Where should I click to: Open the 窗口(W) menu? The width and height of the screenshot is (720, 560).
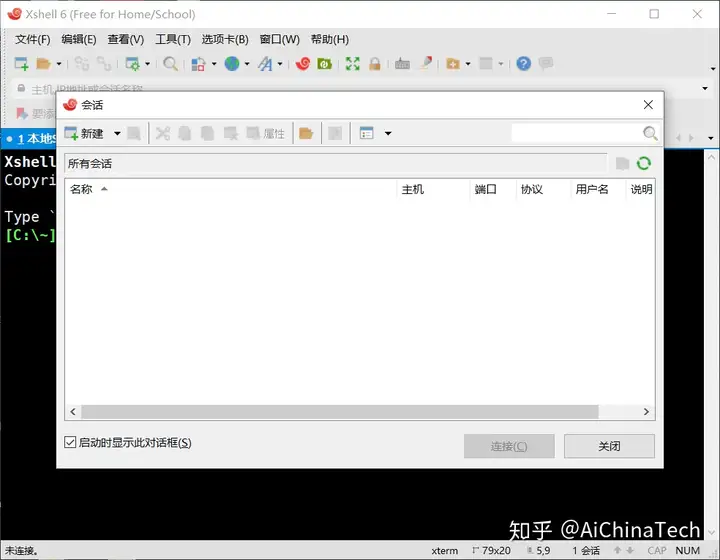click(x=280, y=39)
